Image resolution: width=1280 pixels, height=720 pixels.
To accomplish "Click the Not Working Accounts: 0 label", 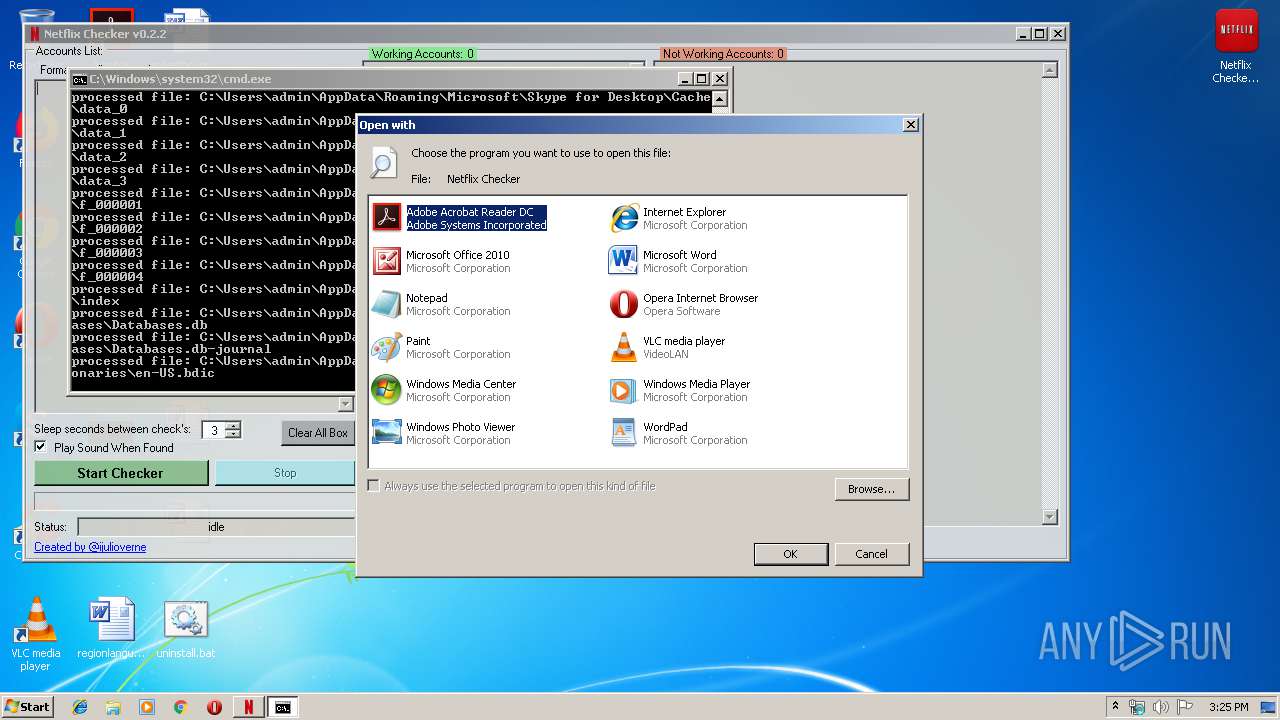I will (x=723, y=54).
